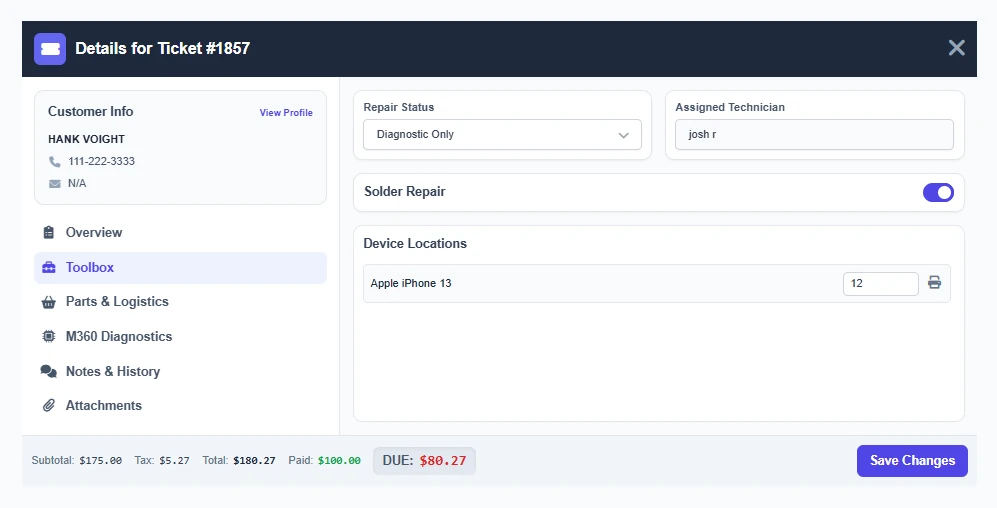Click the Subtotal $175.00 value

100,460
